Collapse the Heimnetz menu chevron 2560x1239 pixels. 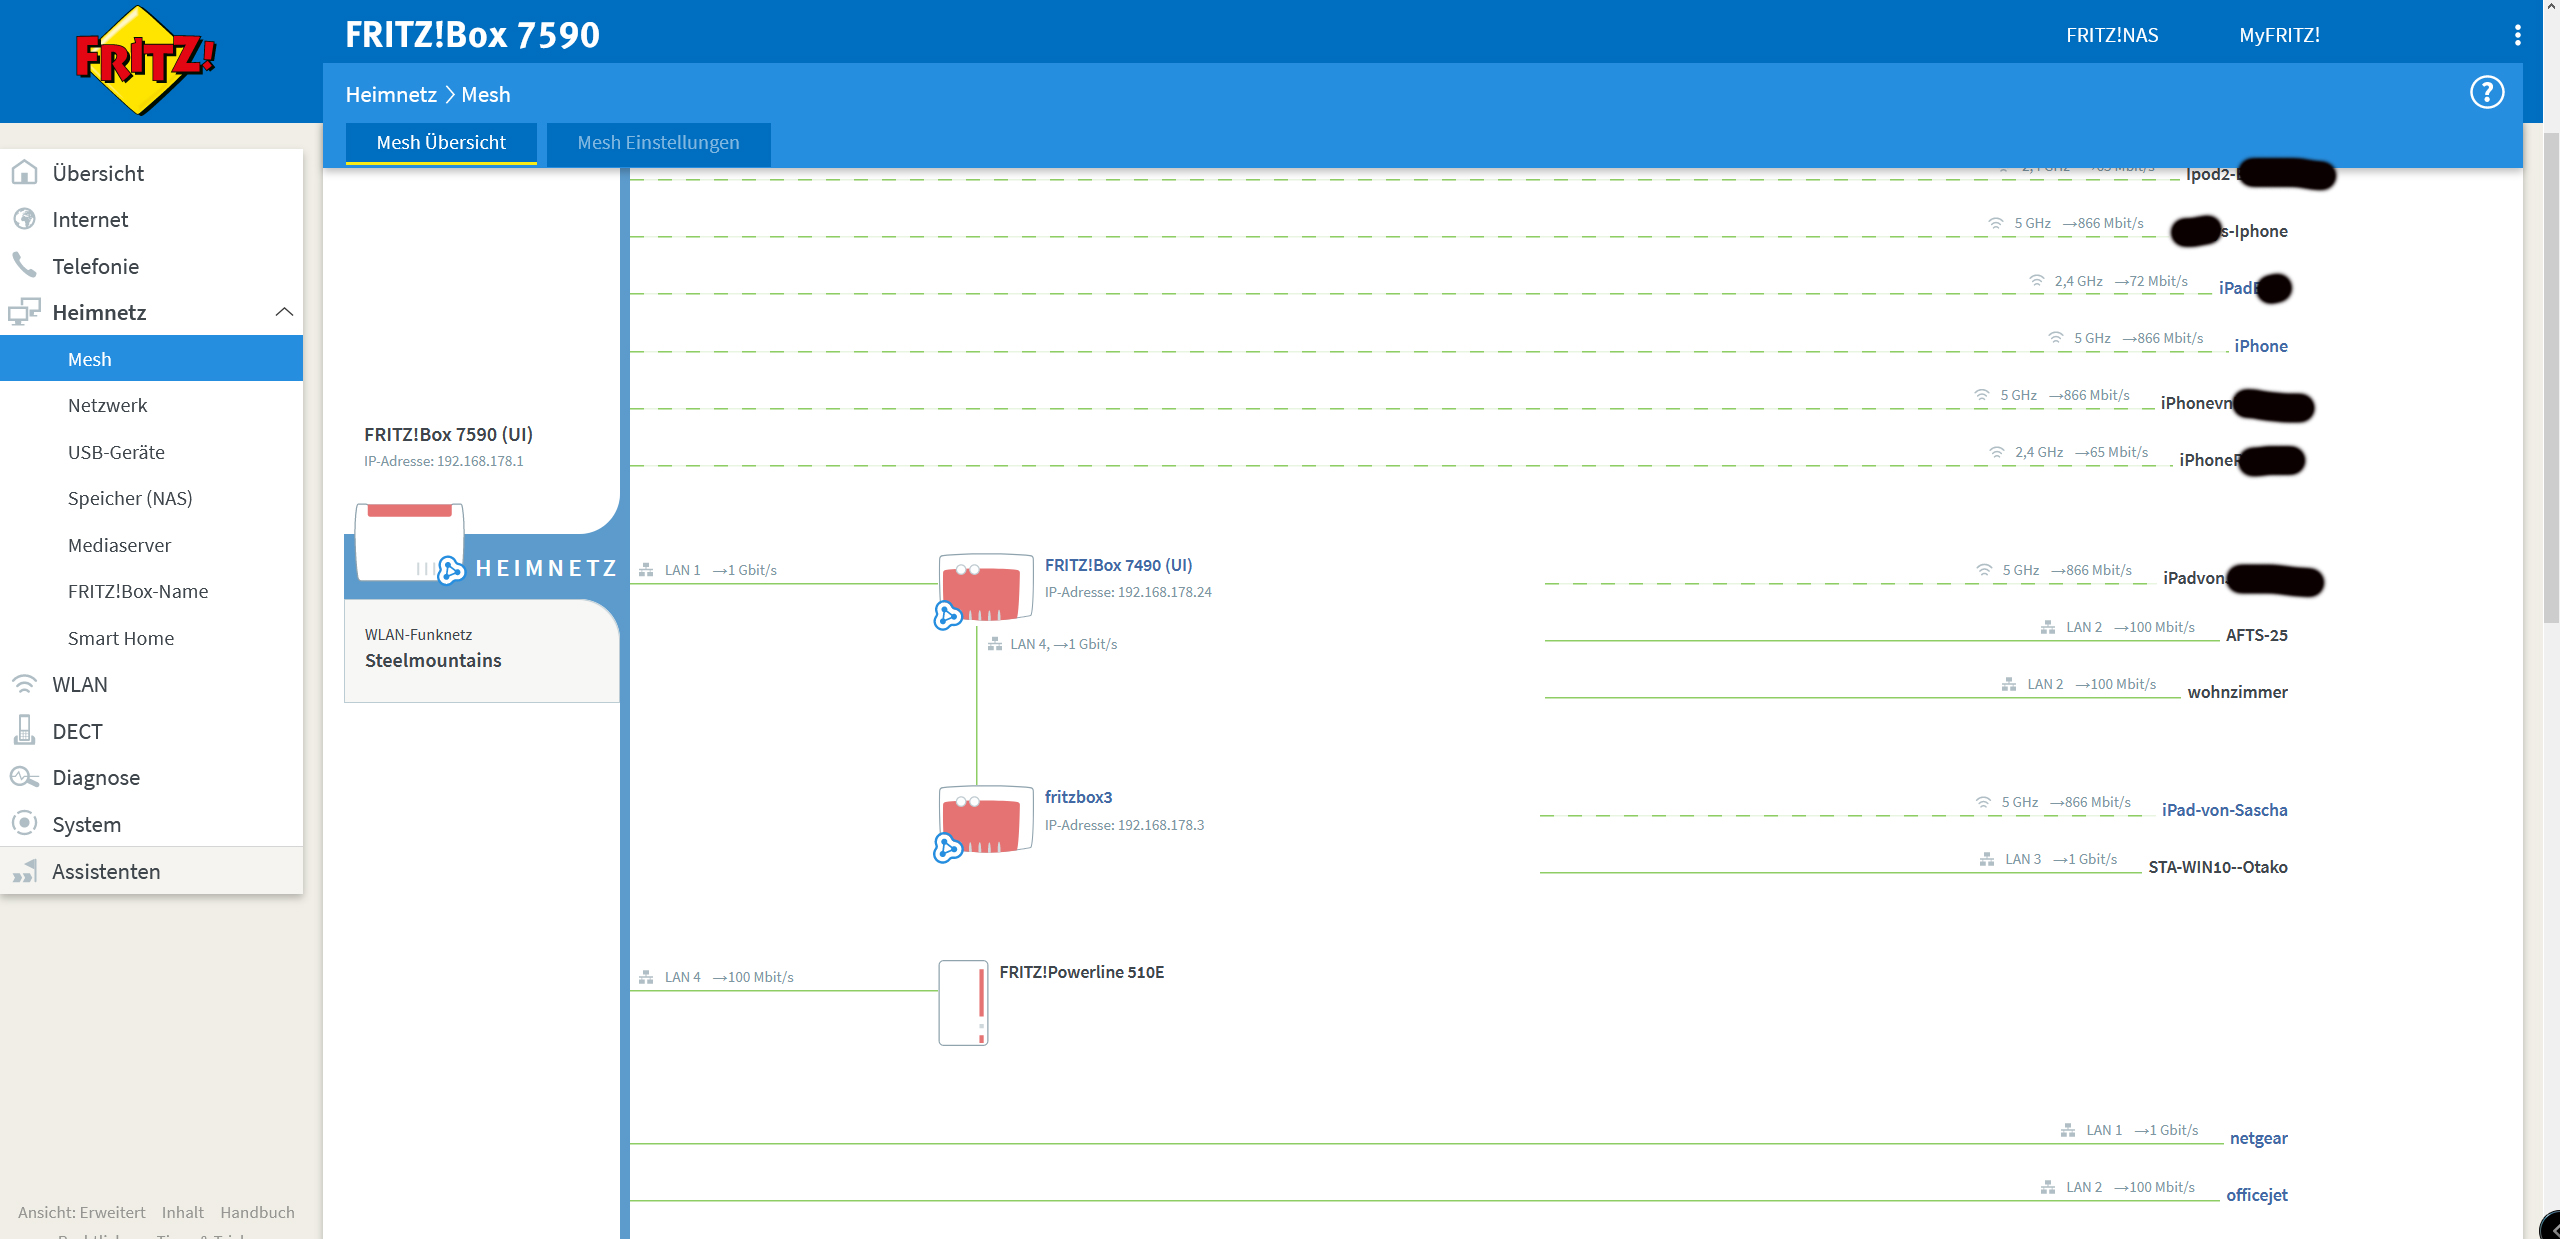point(284,312)
